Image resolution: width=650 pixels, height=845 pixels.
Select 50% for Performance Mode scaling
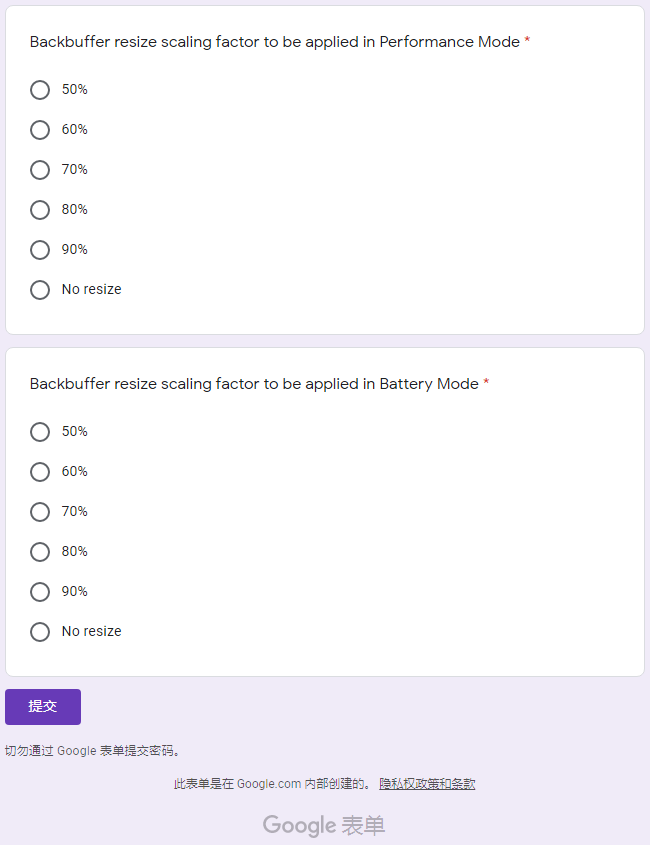pyautogui.click(x=40, y=90)
